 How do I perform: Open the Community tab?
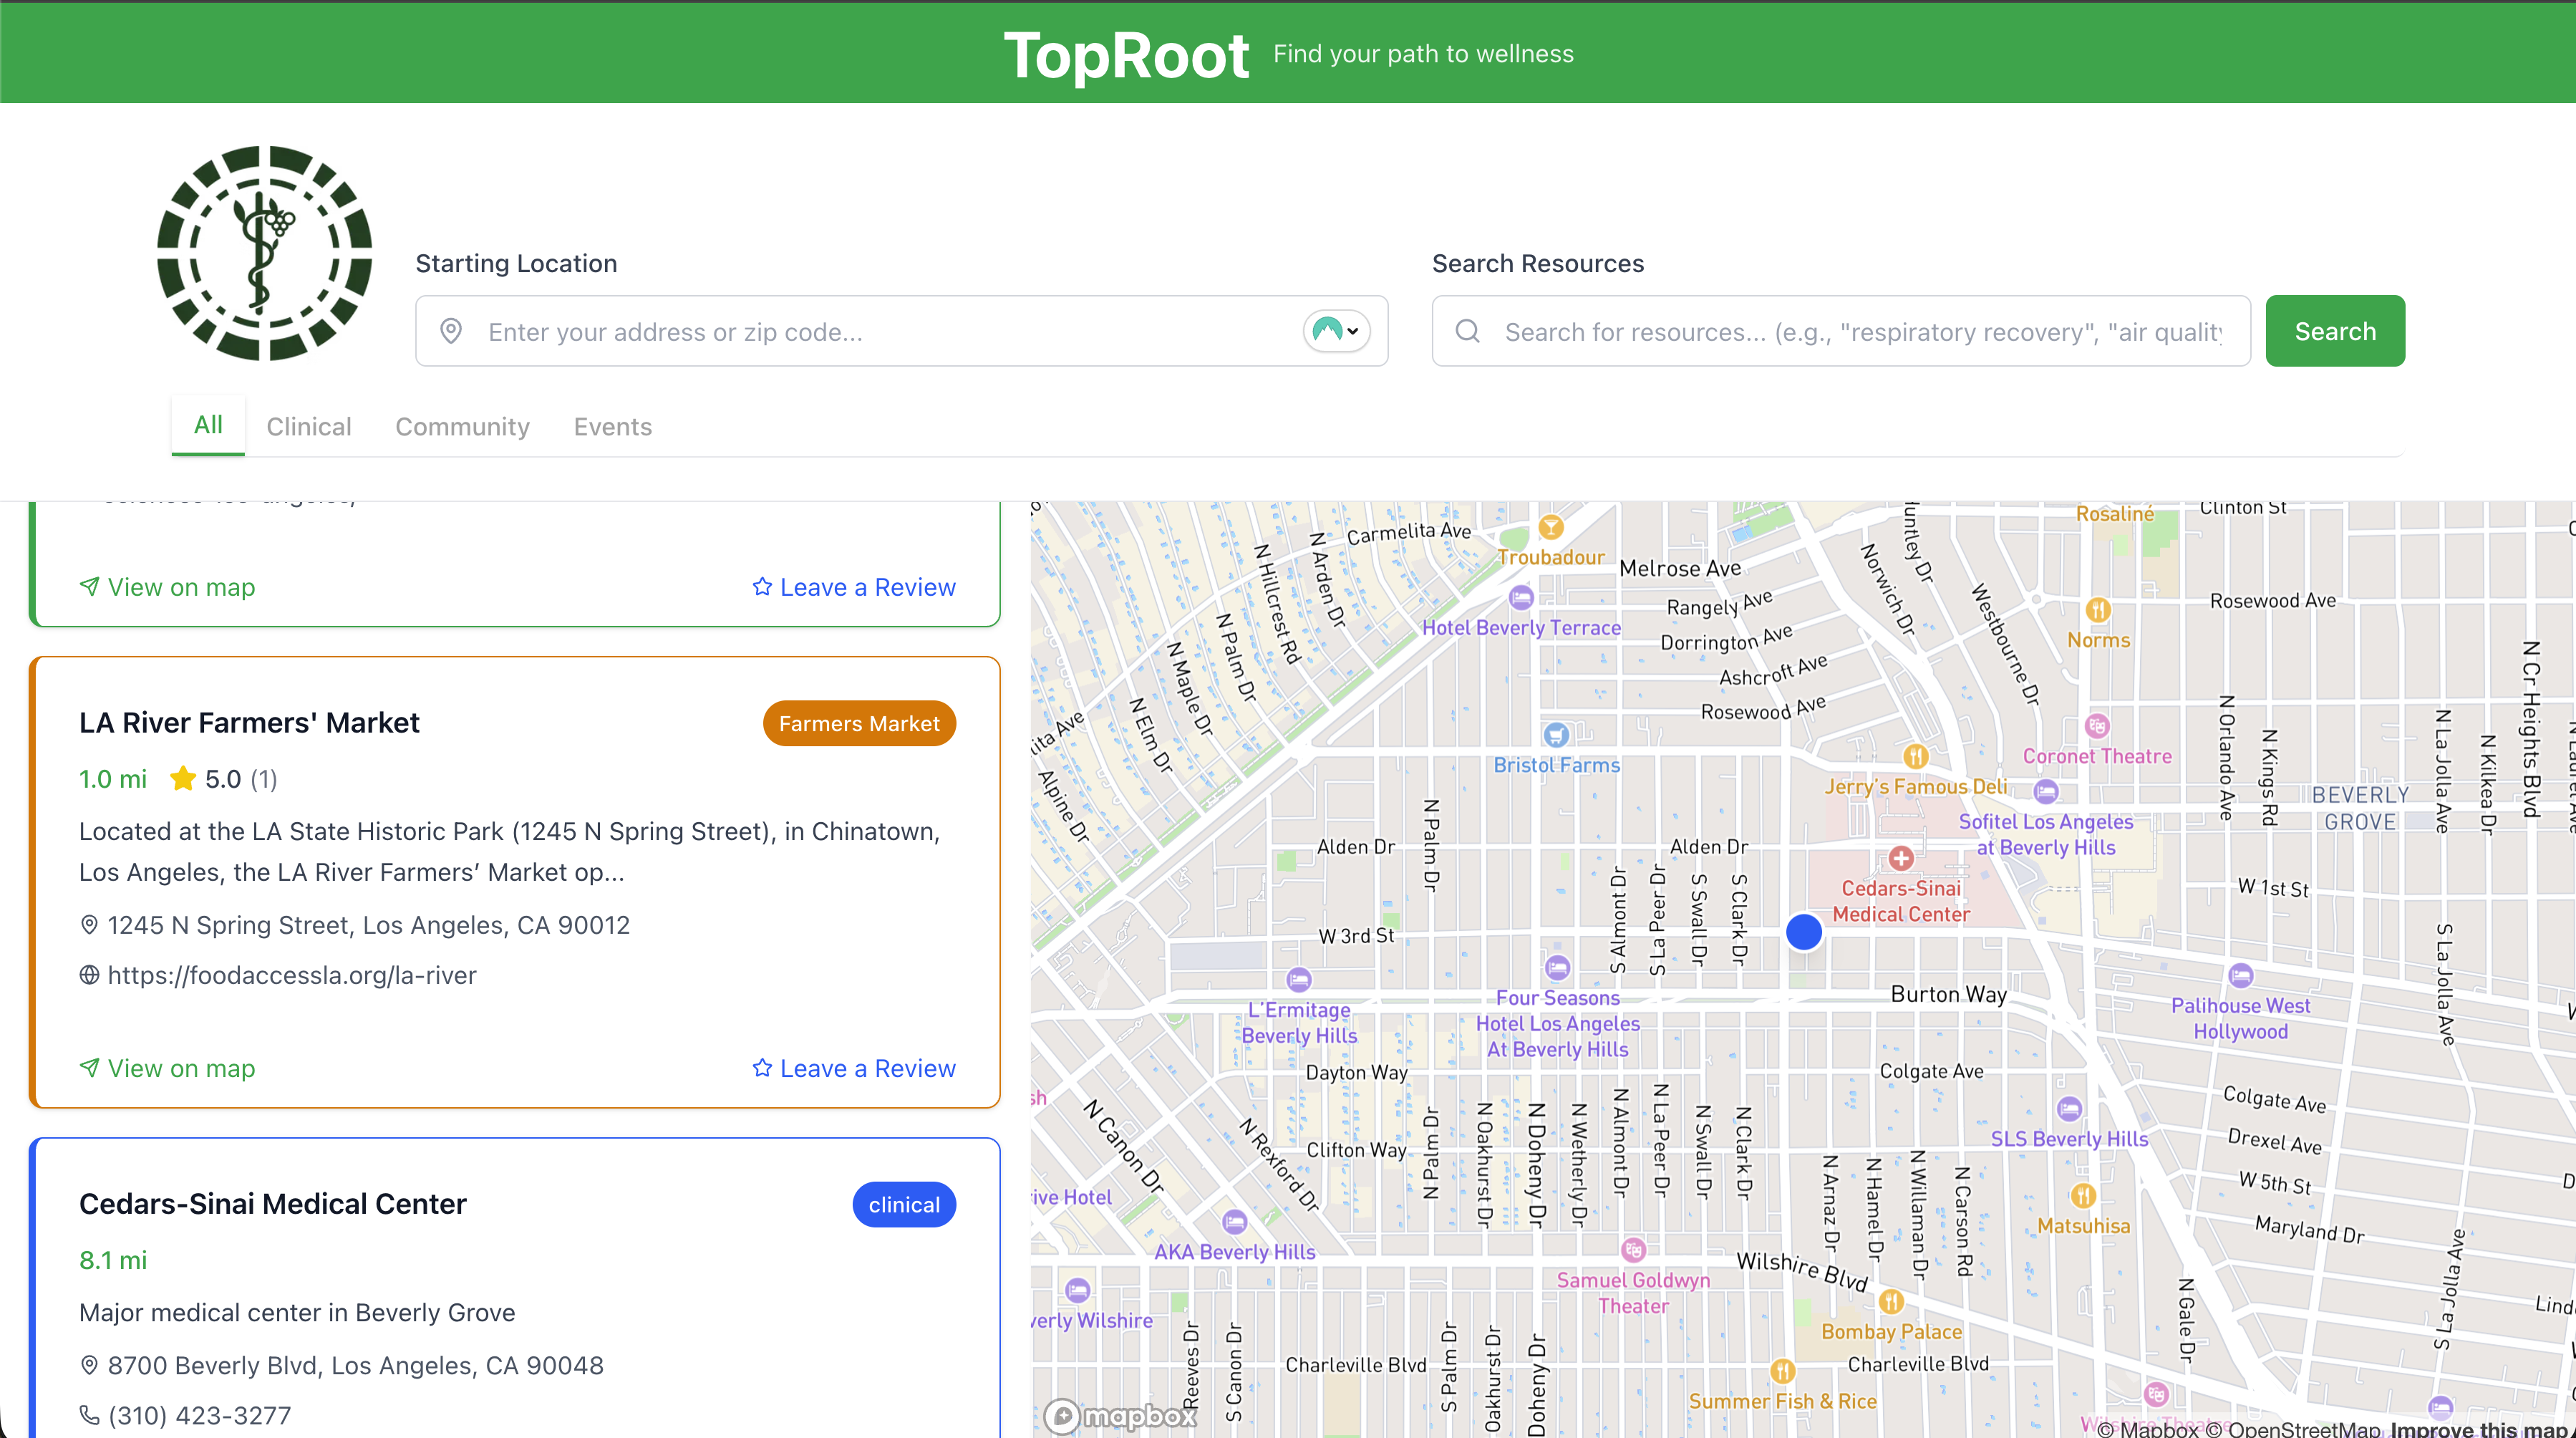(462, 427)
